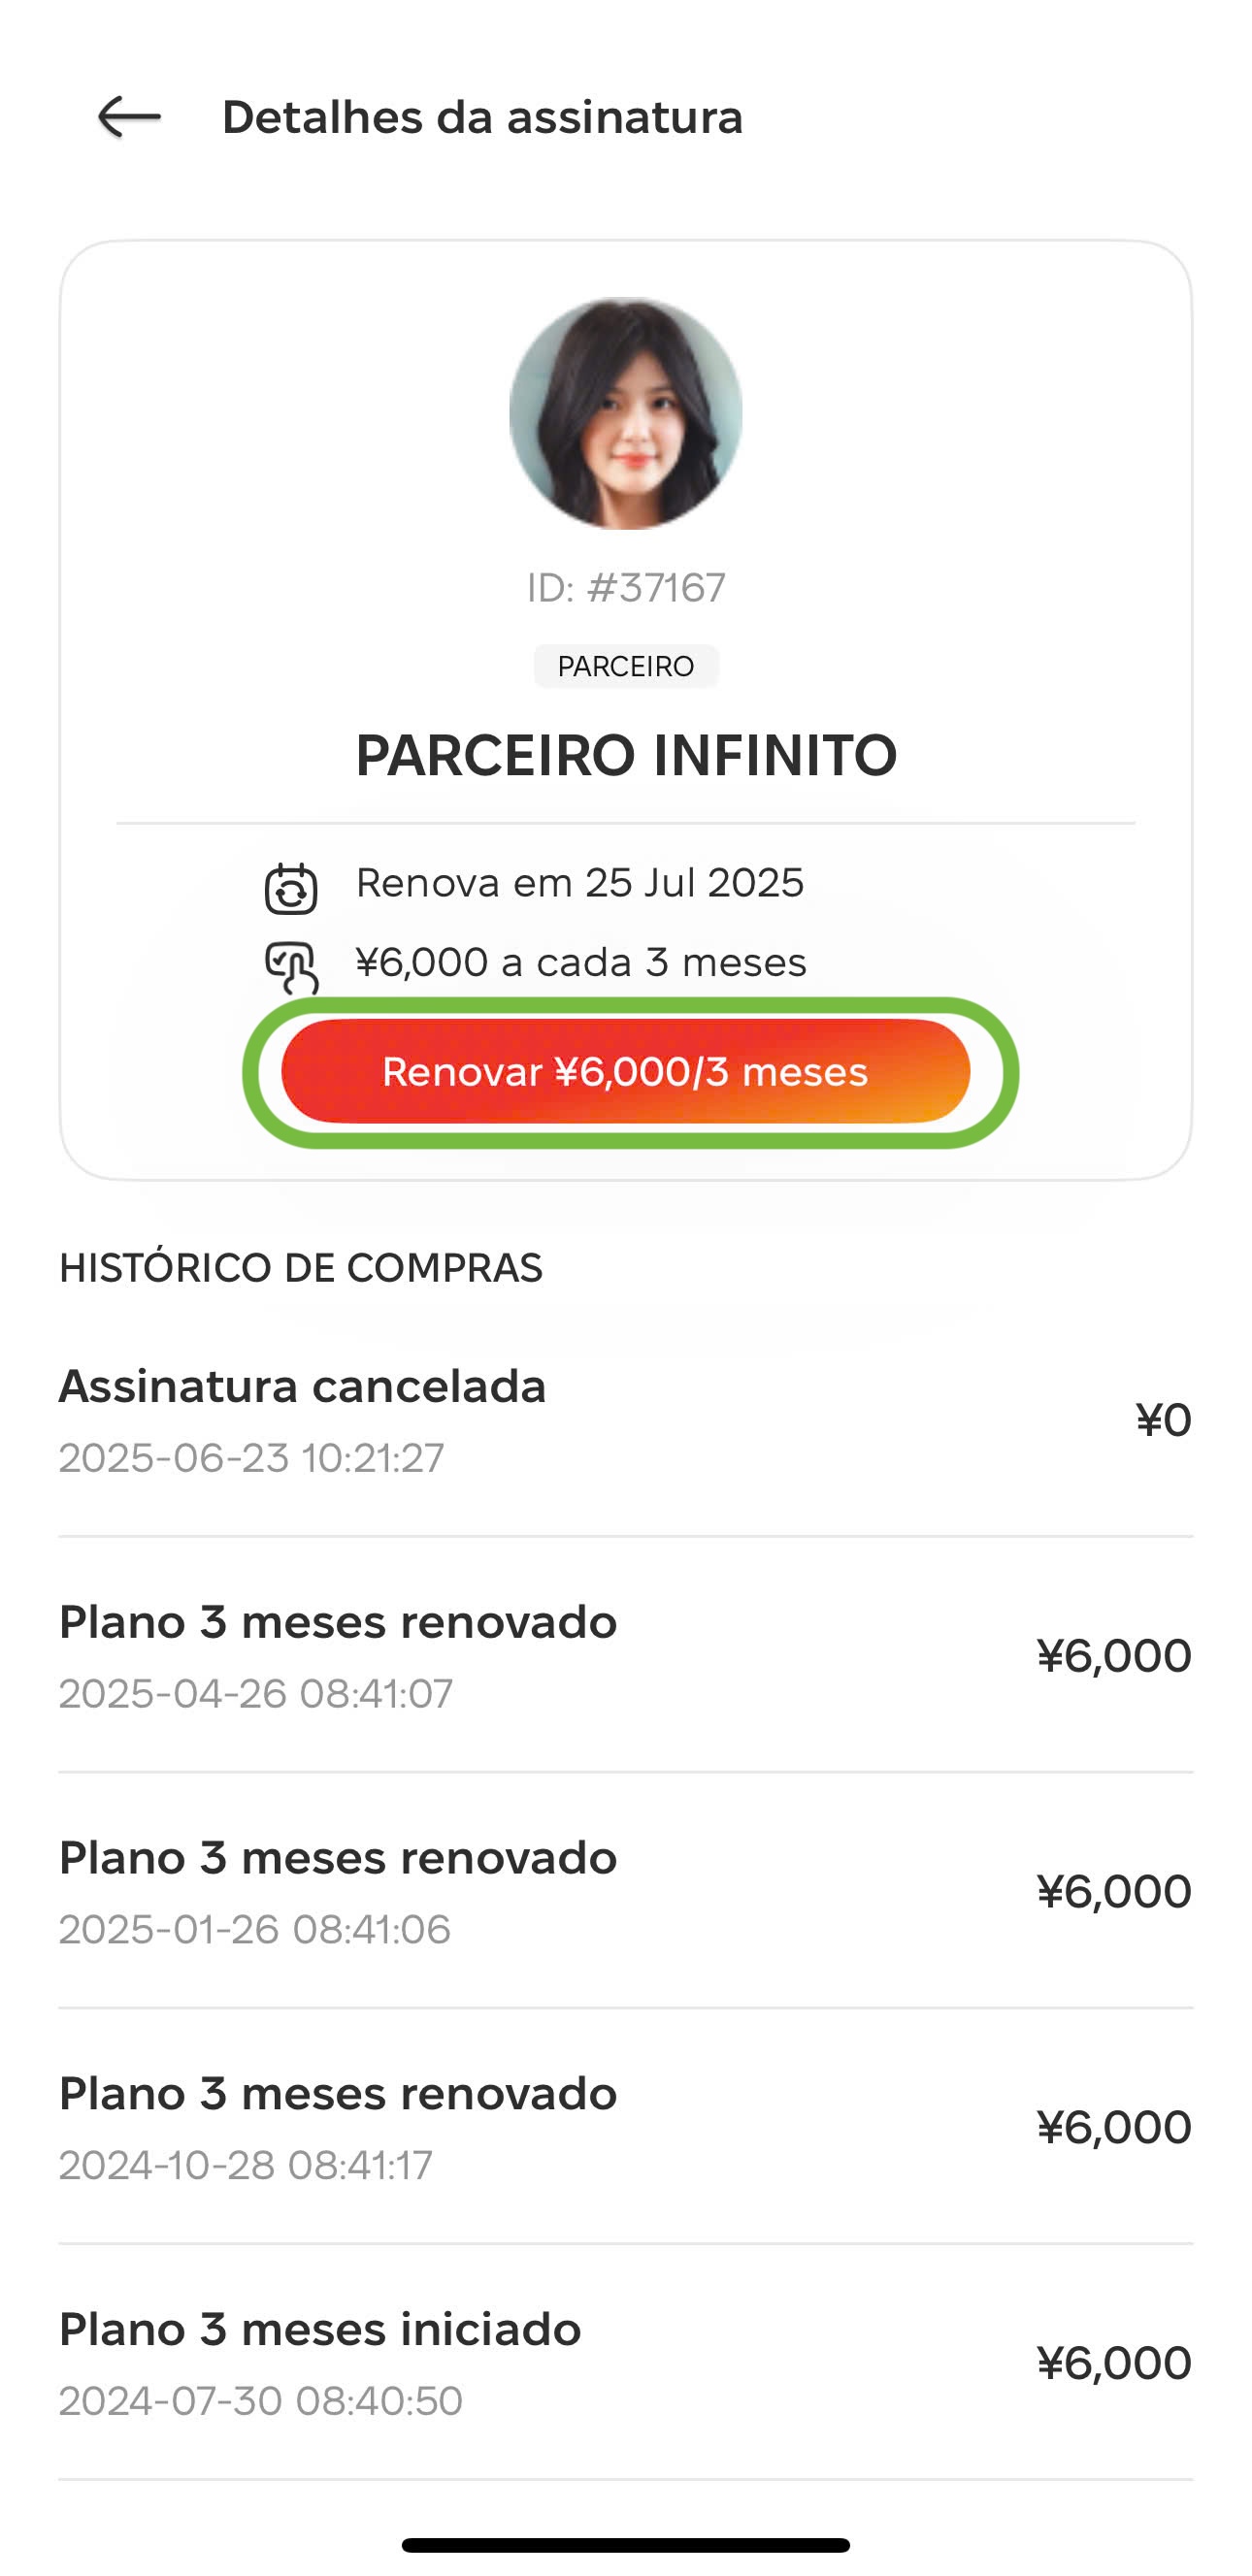Tap the back arrow icon
Screen dimensions: 1252x2576
pyautogui.click(x=129, y=117)
